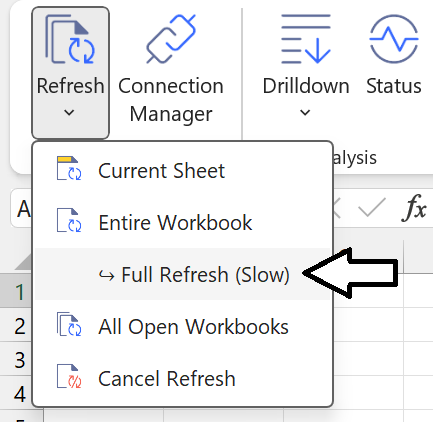Image resolution: width=433 pixels, height=422 pixels.
Task: Click the red Cancel Refresh page icon
Action: pos(69,376)
